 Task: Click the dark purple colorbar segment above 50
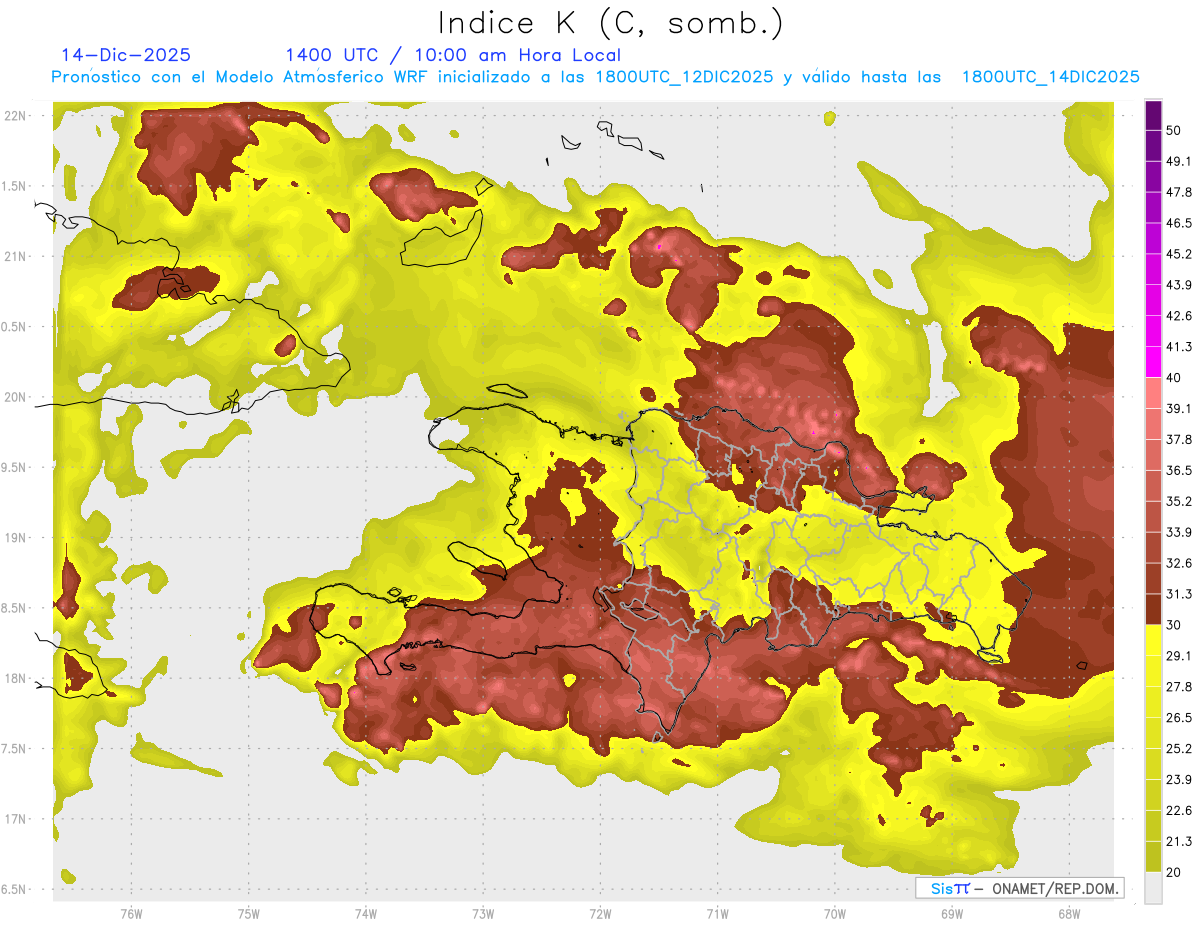pyautogui.click(x=1153, y=117)
